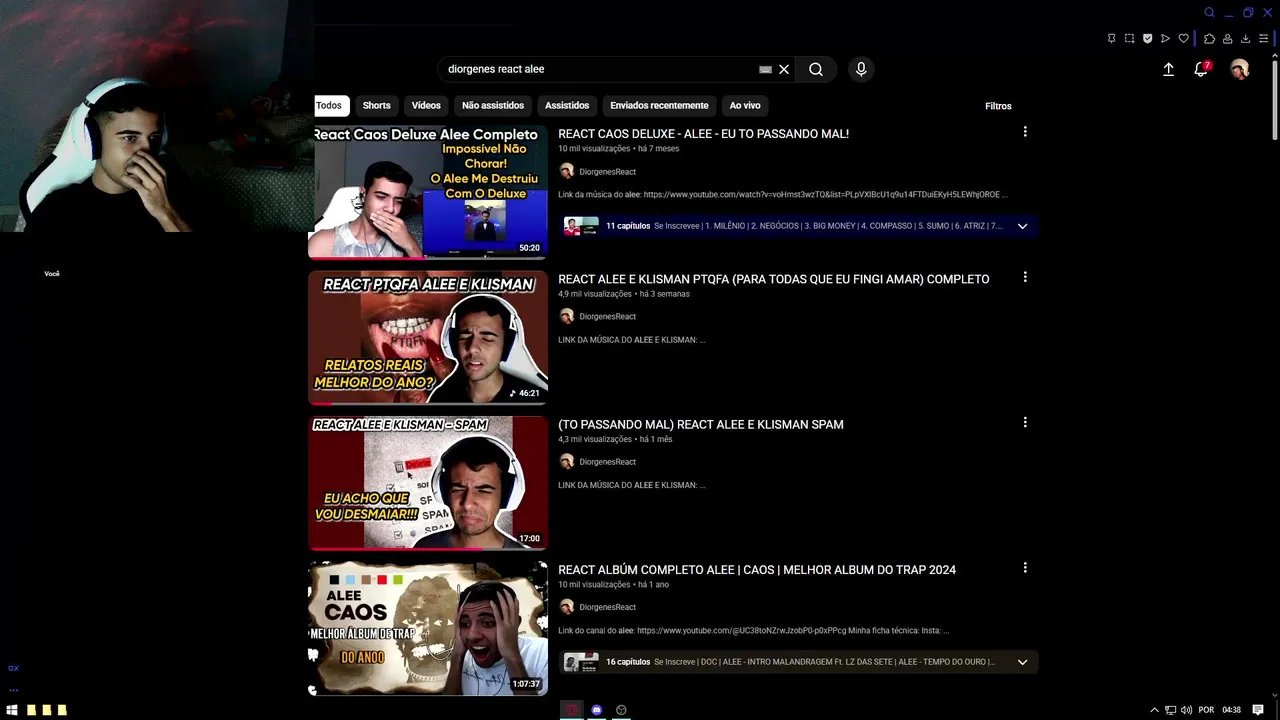Open the browser easy setup sliders icon
Viewport: 1280px width, 720px height.
[1263, 39]
